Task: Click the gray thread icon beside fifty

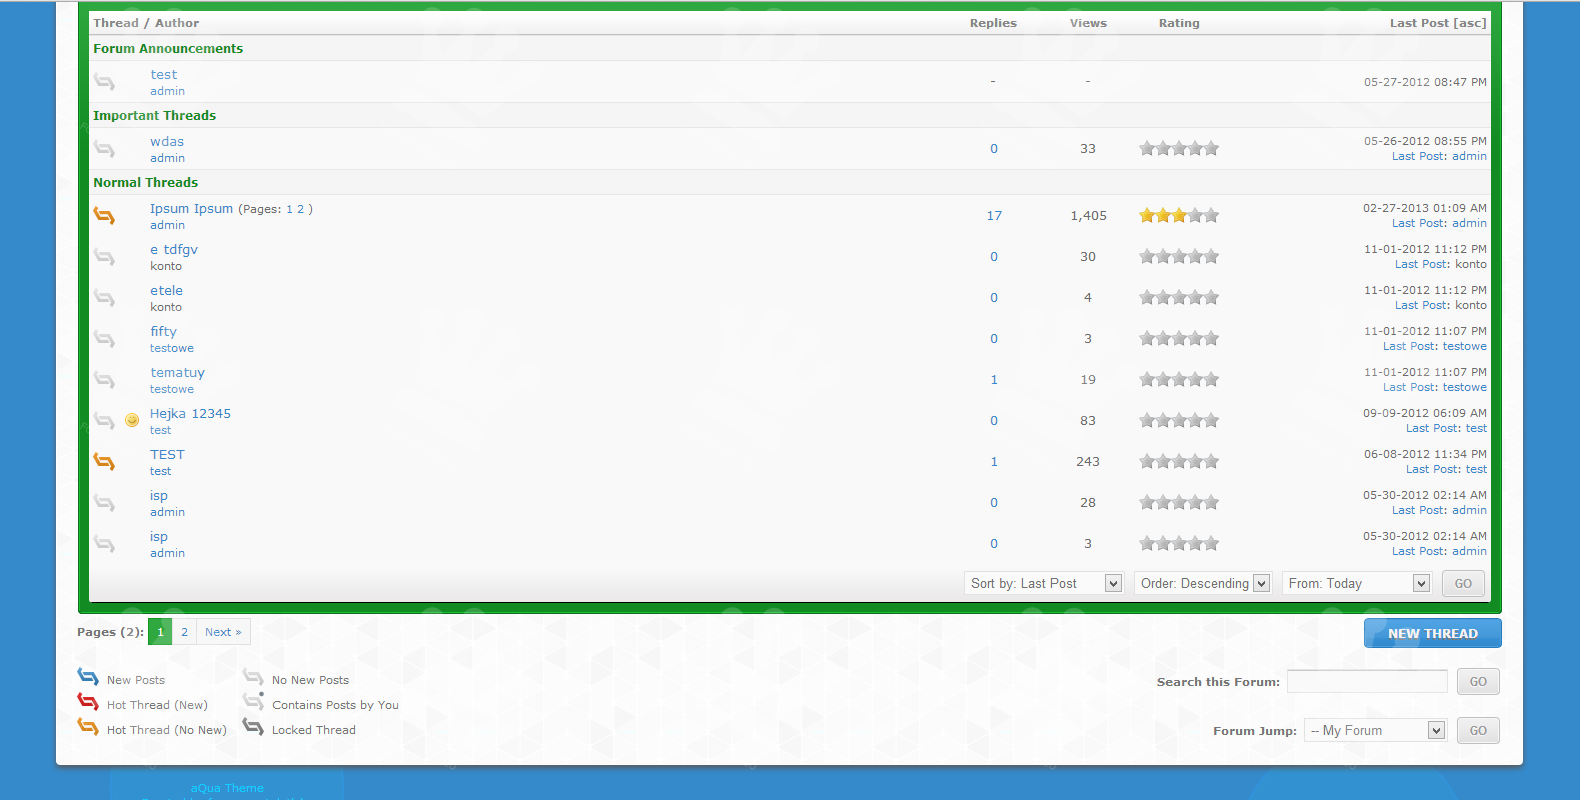Action: click(x=104, y=339)
